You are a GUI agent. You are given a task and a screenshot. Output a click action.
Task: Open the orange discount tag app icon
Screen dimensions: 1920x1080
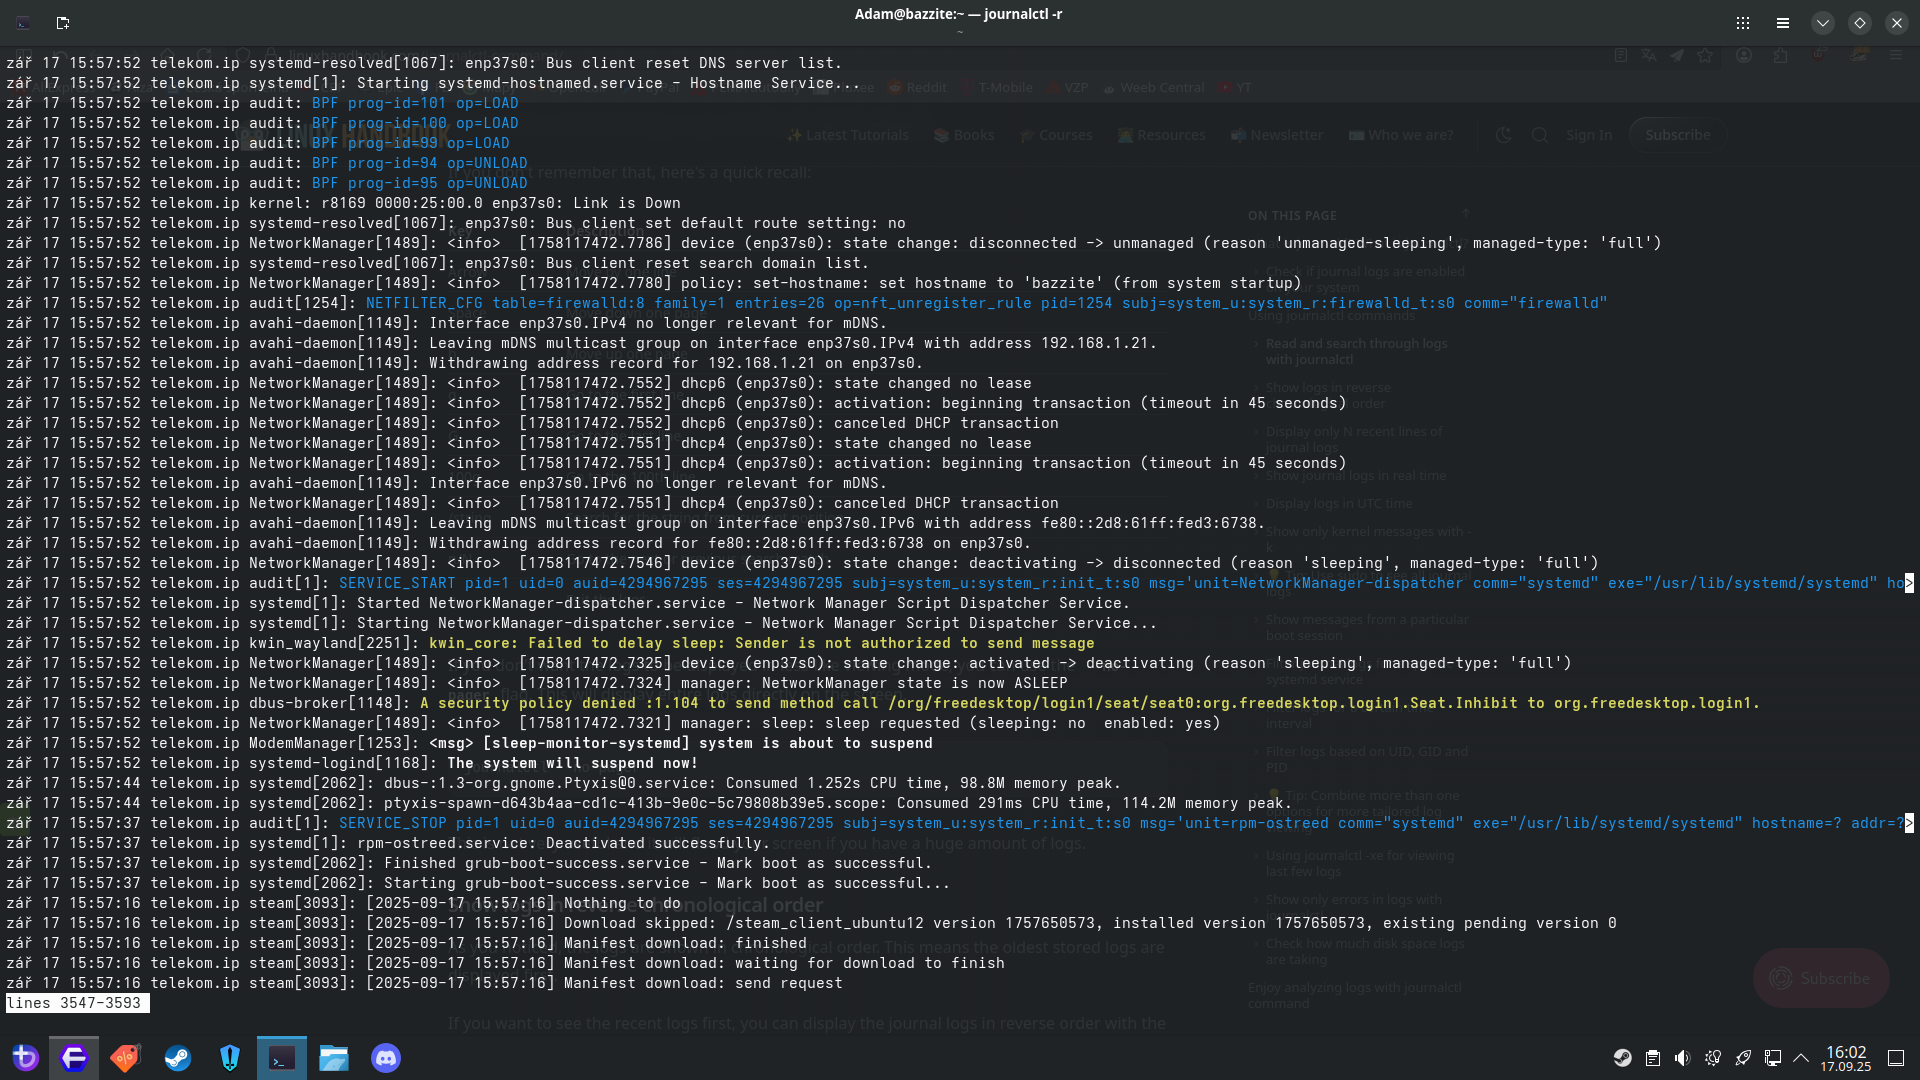(126, 1058)
